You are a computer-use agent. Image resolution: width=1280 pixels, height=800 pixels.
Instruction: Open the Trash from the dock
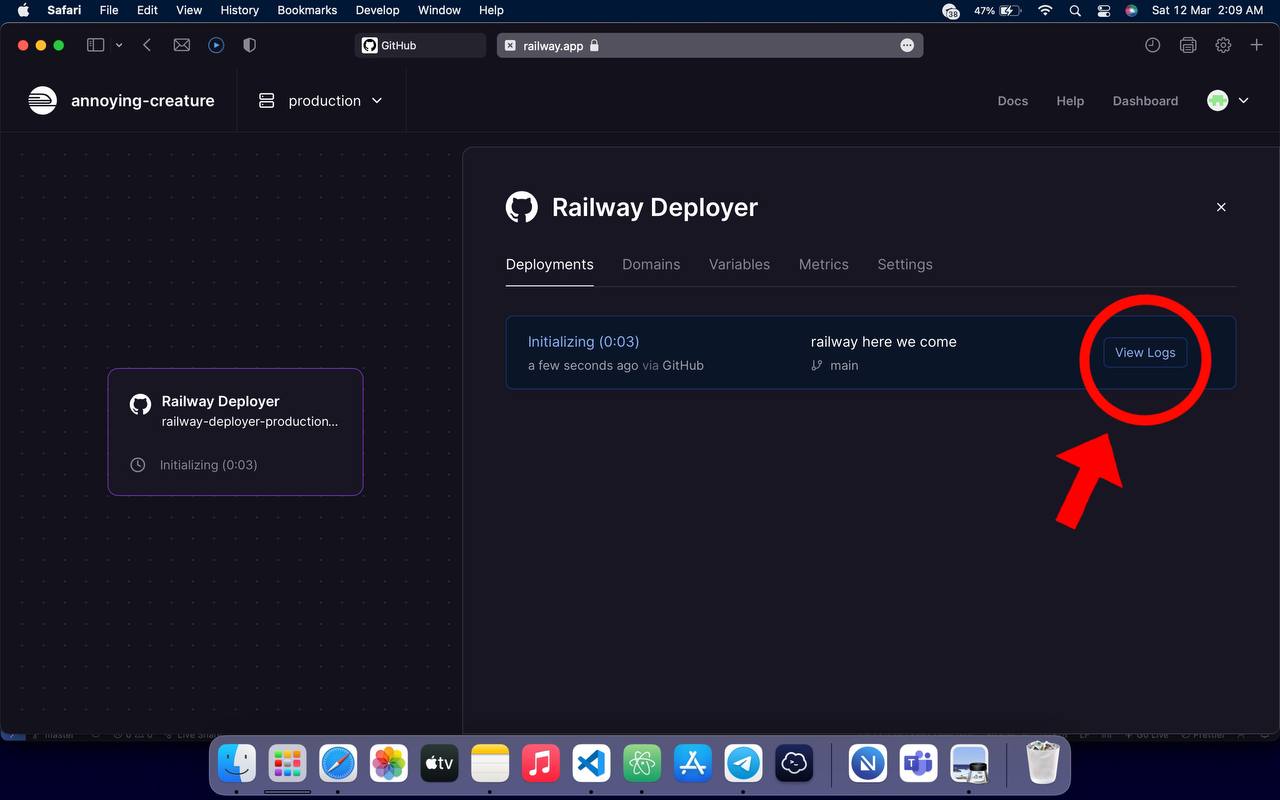(x=1043, y=763)
